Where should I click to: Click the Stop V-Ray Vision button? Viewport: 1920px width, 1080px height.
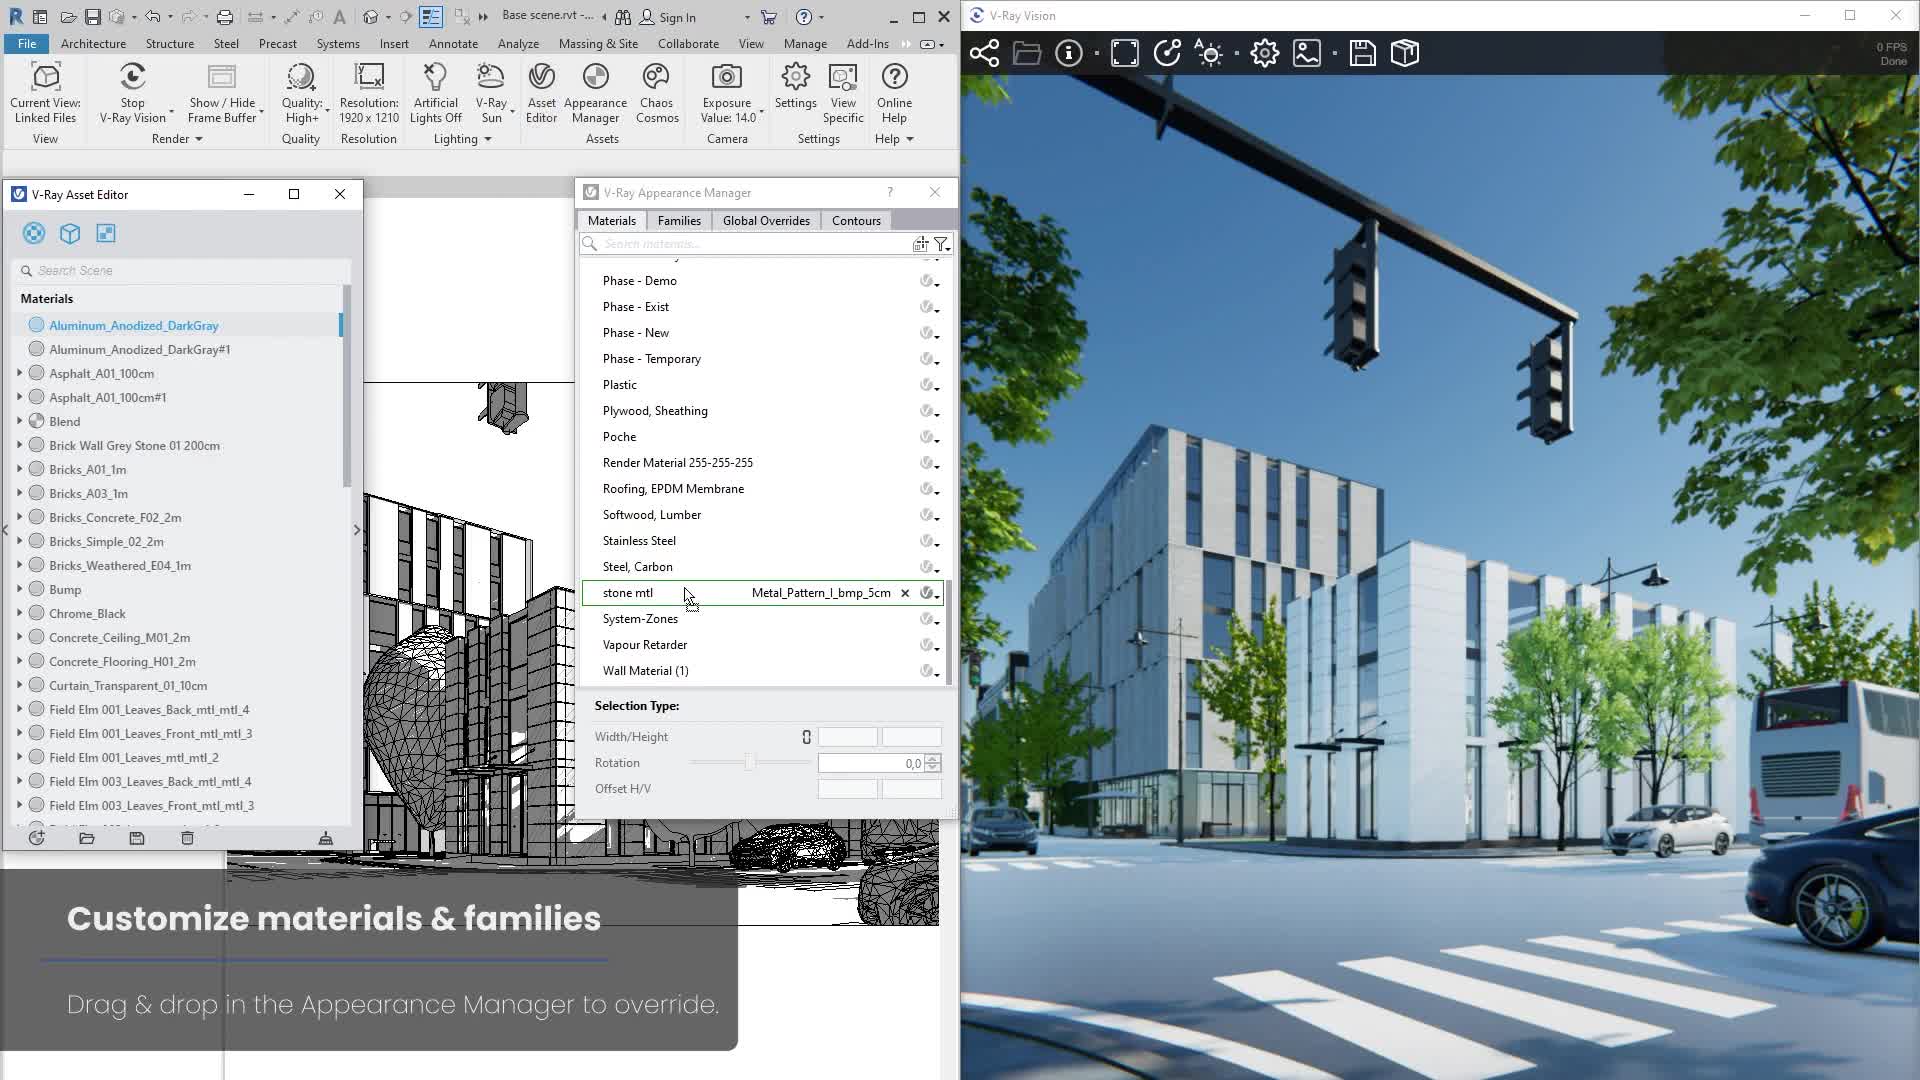(x=132, y=93)
